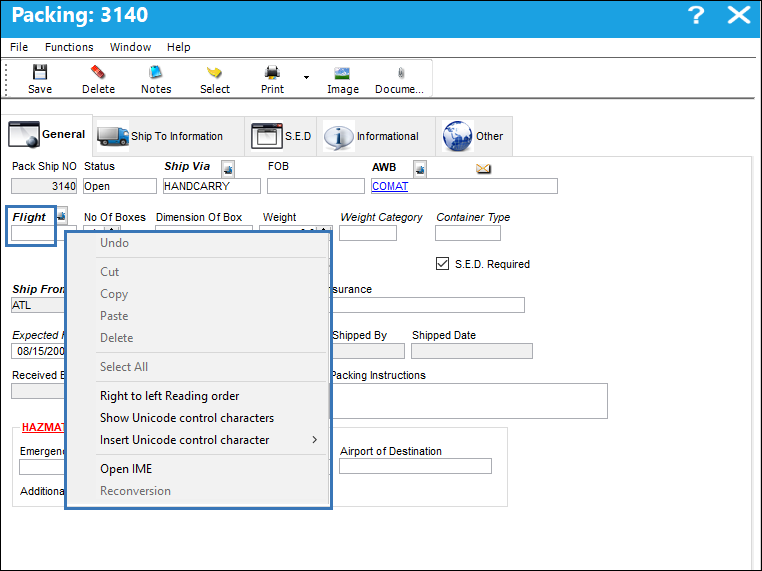
Task: Click the HAZMAT red label
Action: [x=43, y=427]
